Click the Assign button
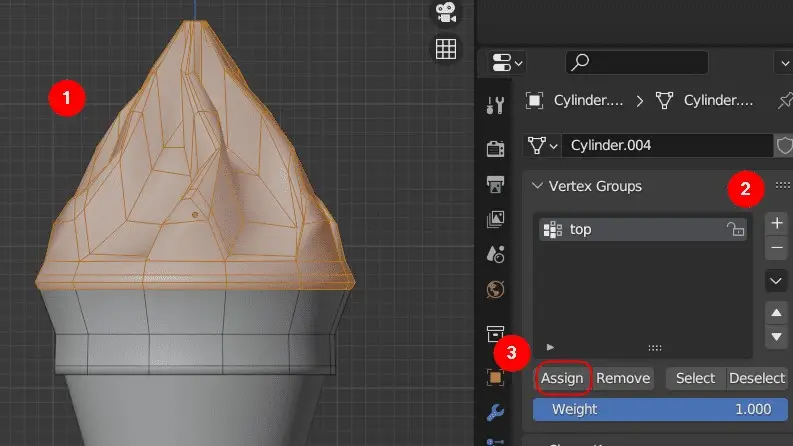This screenshot has width=793, height=446. pos(562,378)
